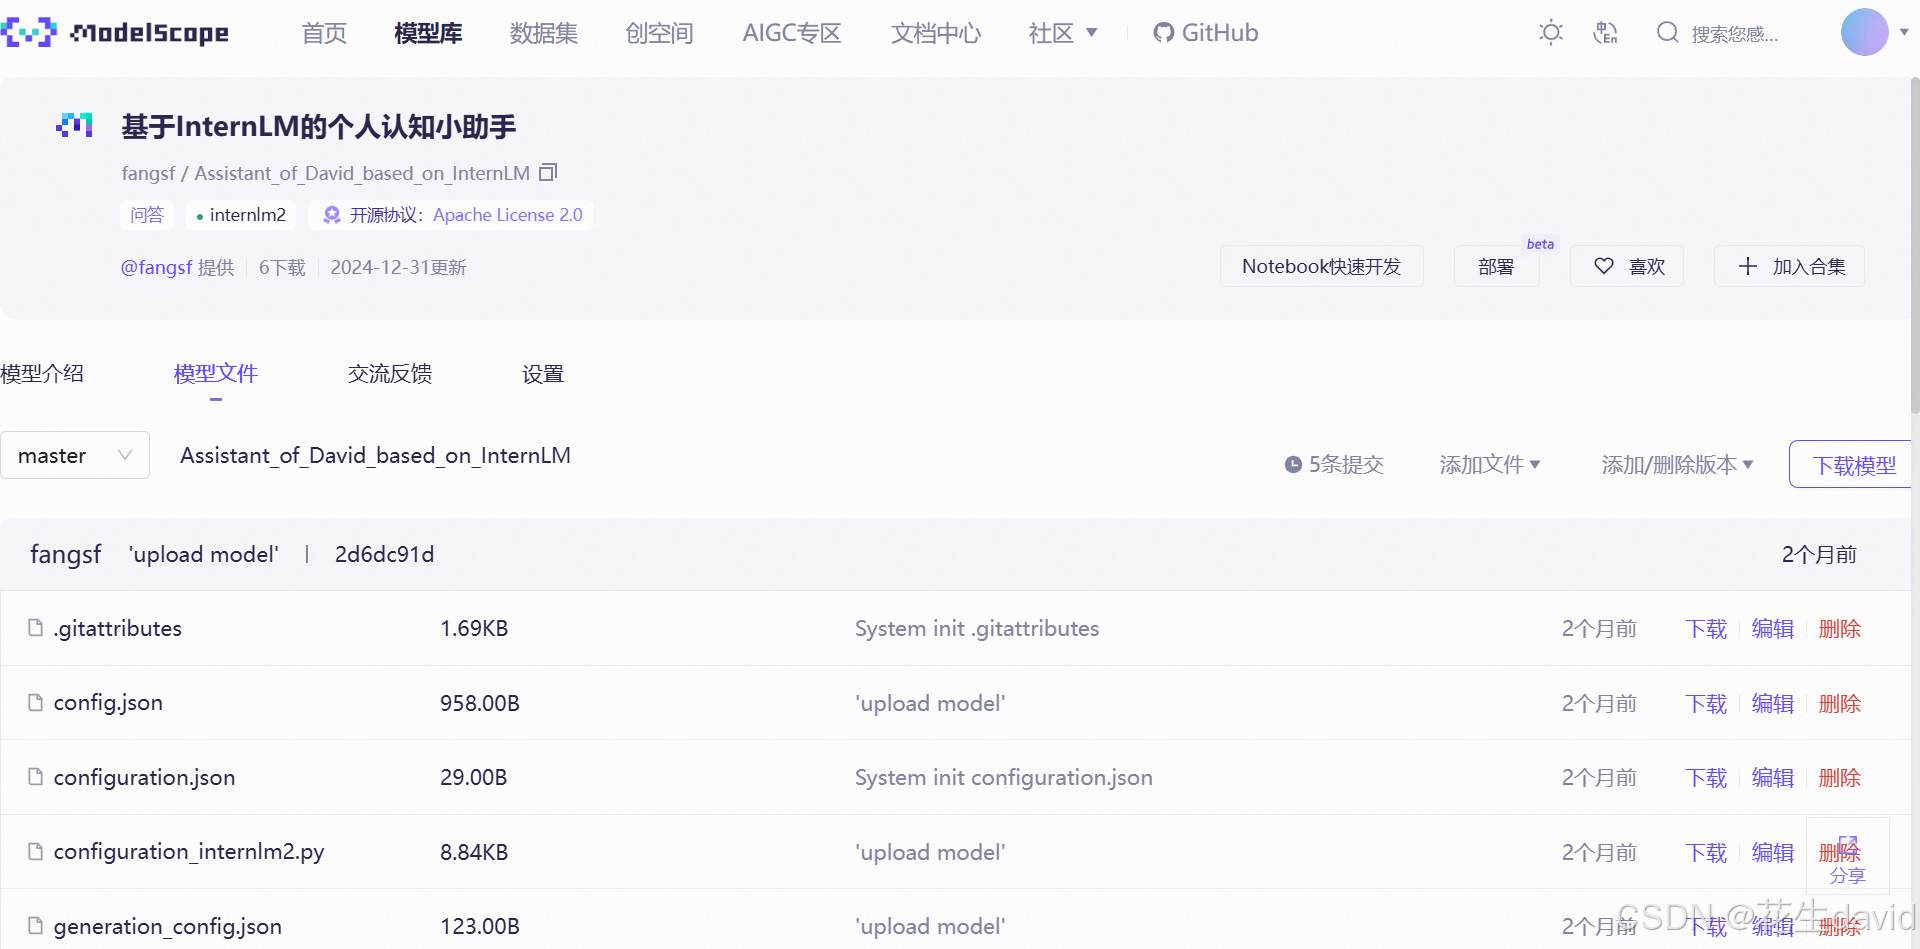
Task: Open the @fangsf author profile link
Action: 156,267
